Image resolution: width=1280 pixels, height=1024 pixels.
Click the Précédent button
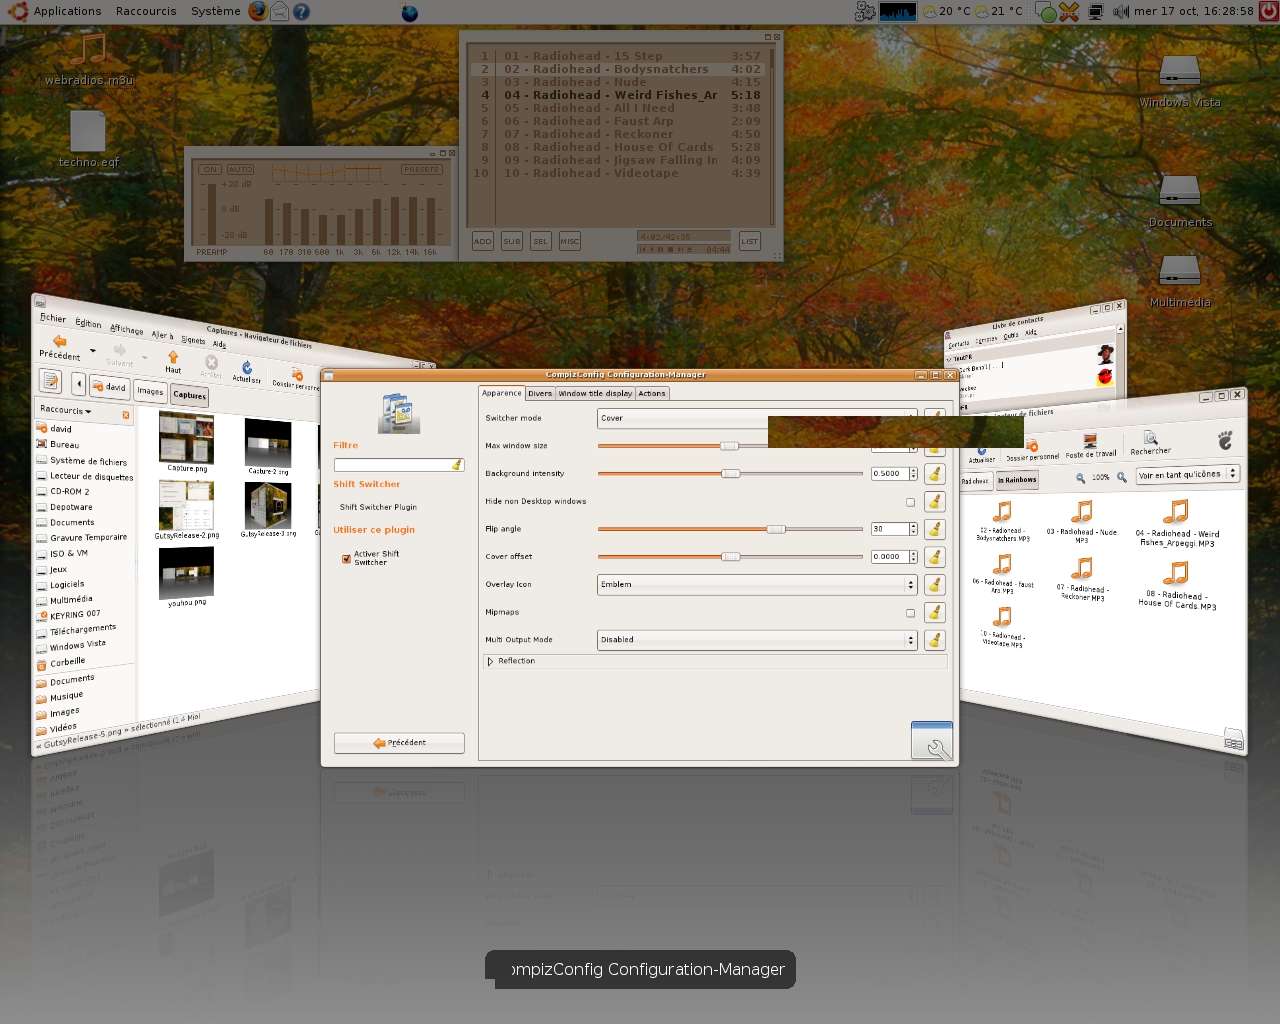click(x=399, y=743)
